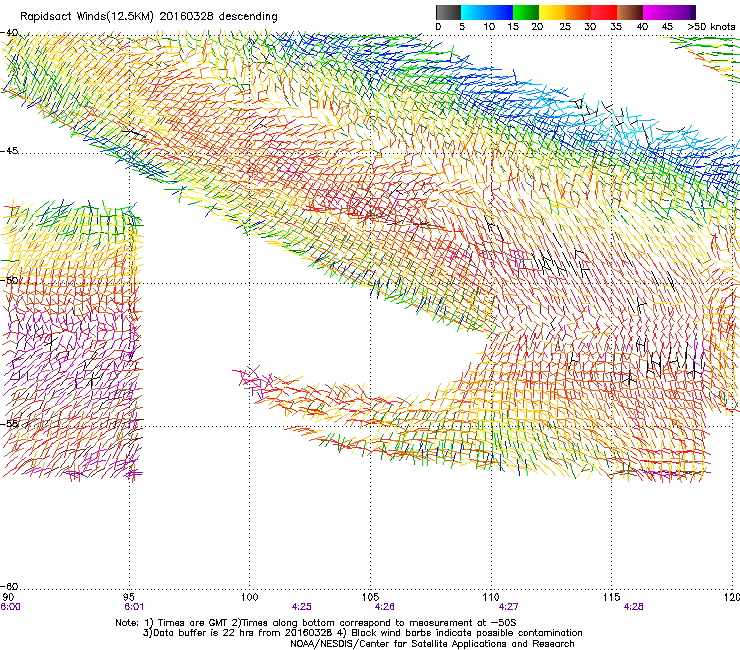Click the longitude axis label '90'
The image size is (740, 650).
pos(8,597)
